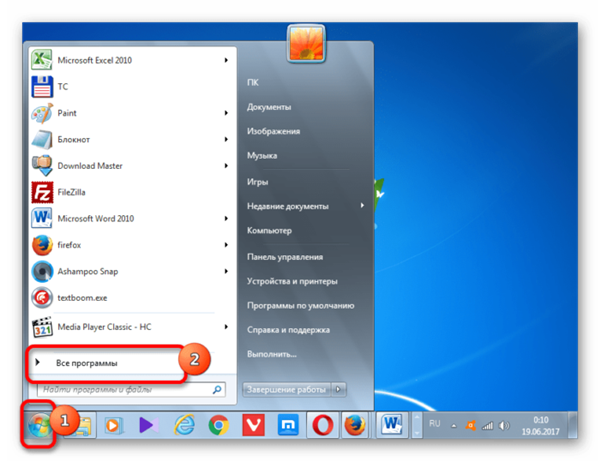Open Download Master icon
This screenshot has height=461, width=600.
coord(42,166)
